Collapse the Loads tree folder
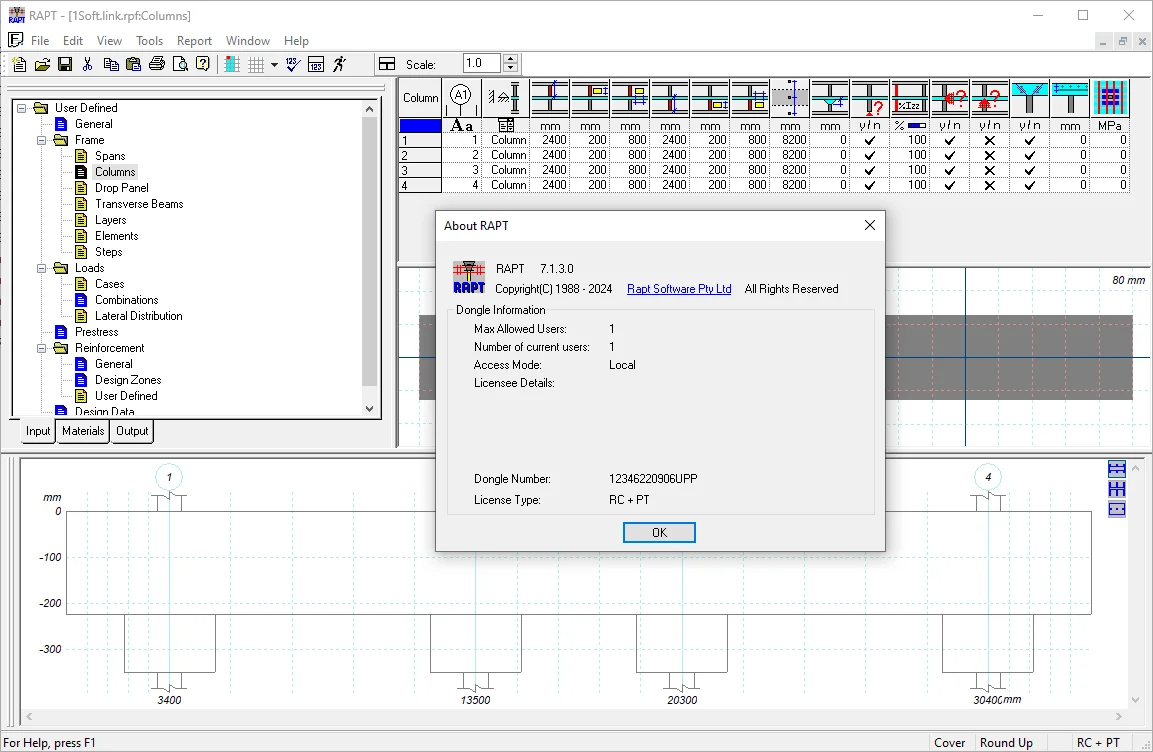This screenshot has width=1153, height=752. tap(42, 268)
